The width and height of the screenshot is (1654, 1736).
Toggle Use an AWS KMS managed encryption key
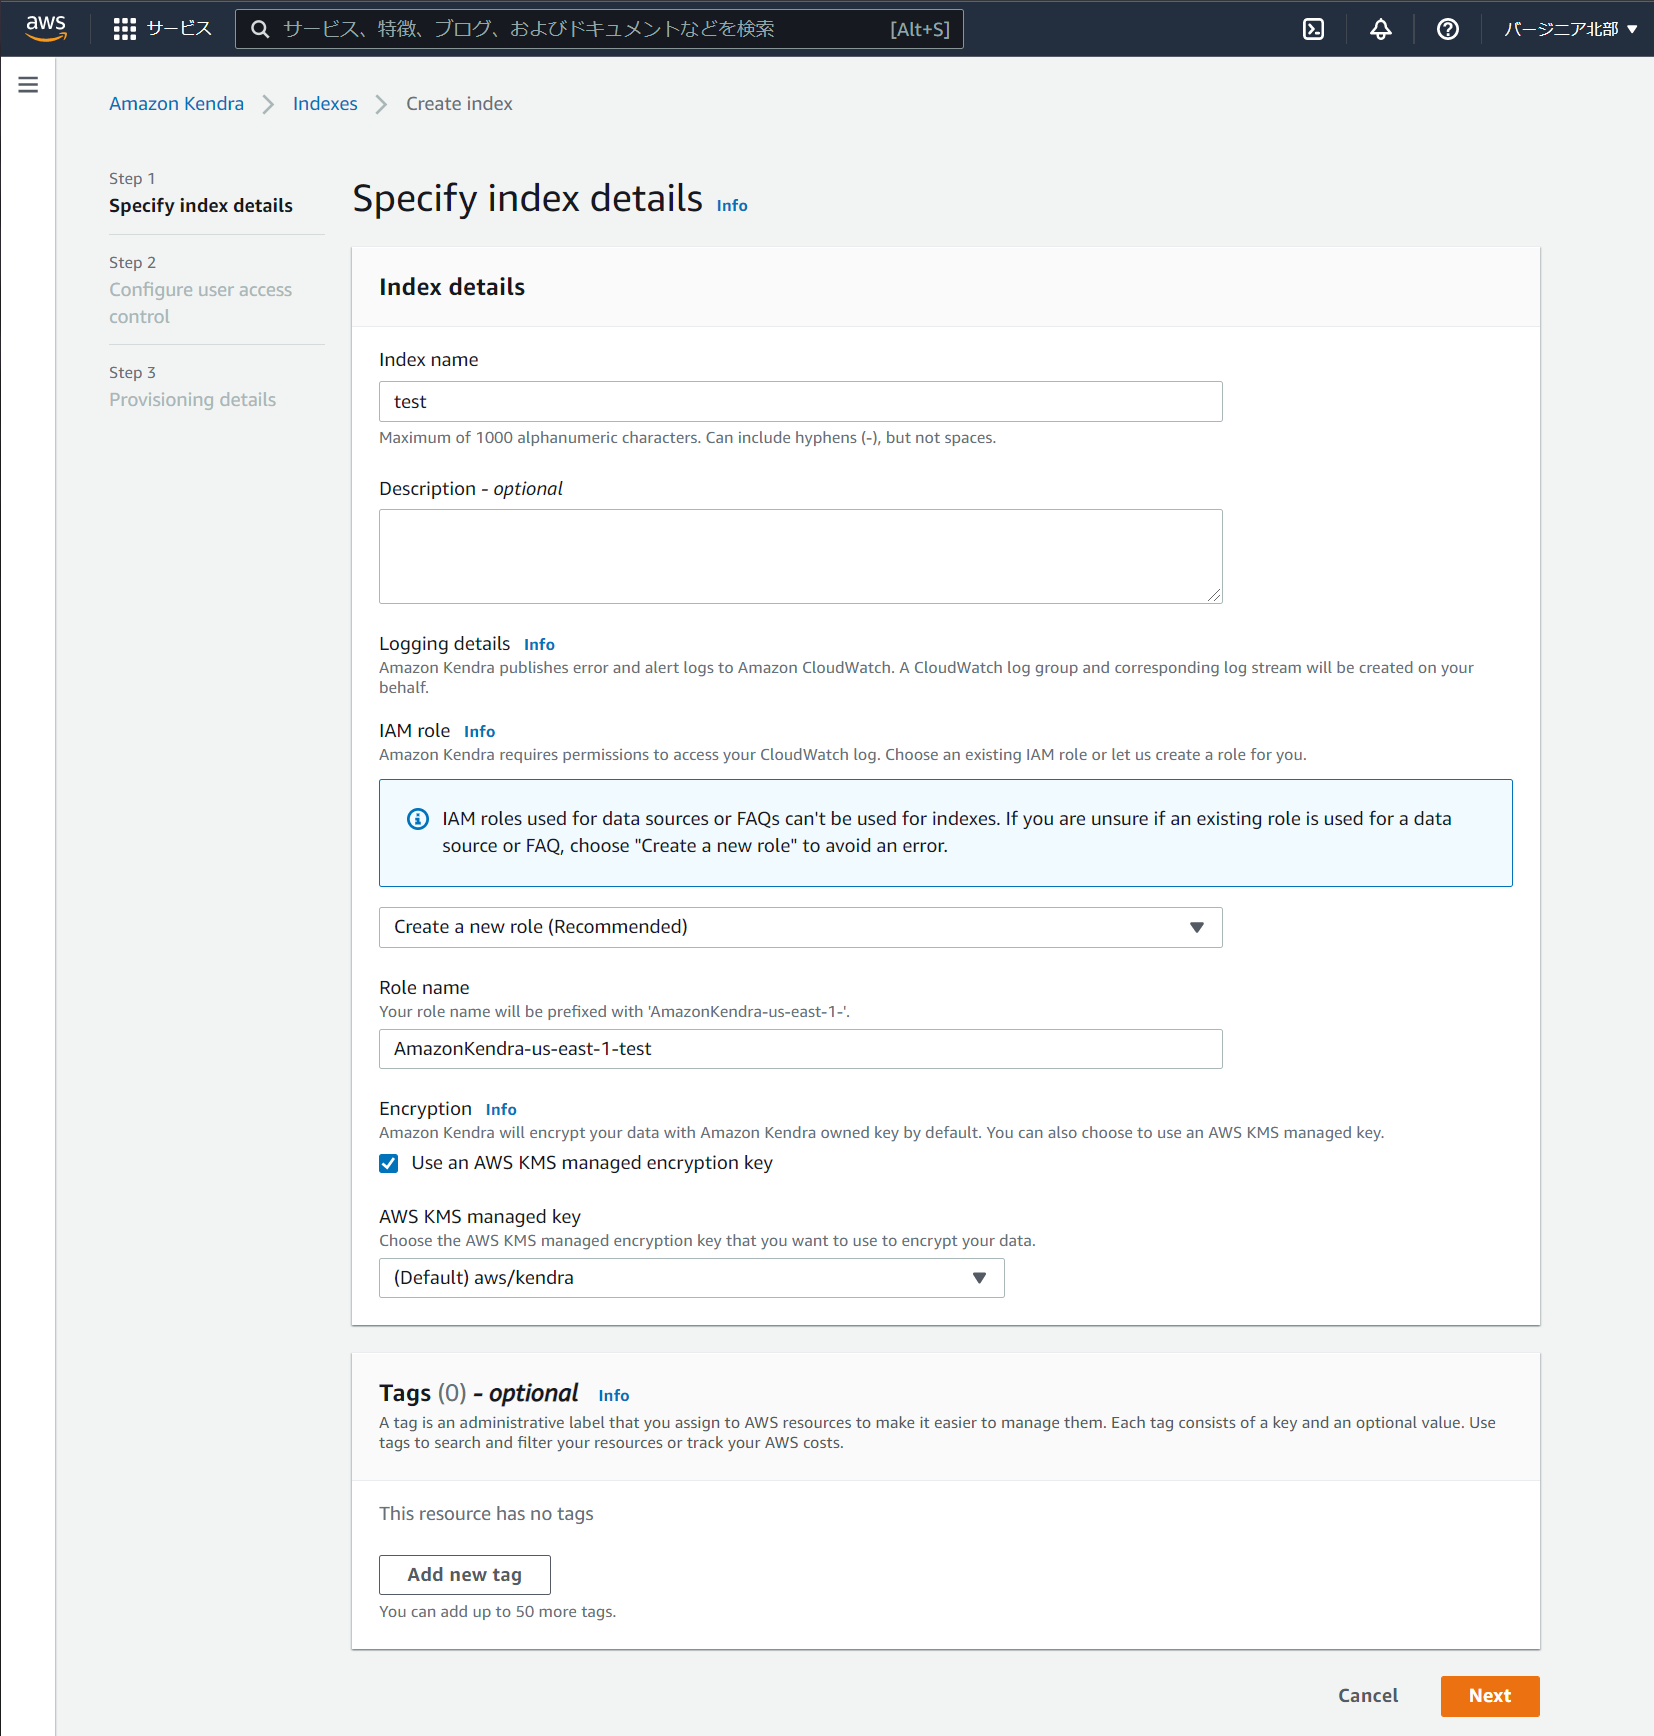point(389,1163)
